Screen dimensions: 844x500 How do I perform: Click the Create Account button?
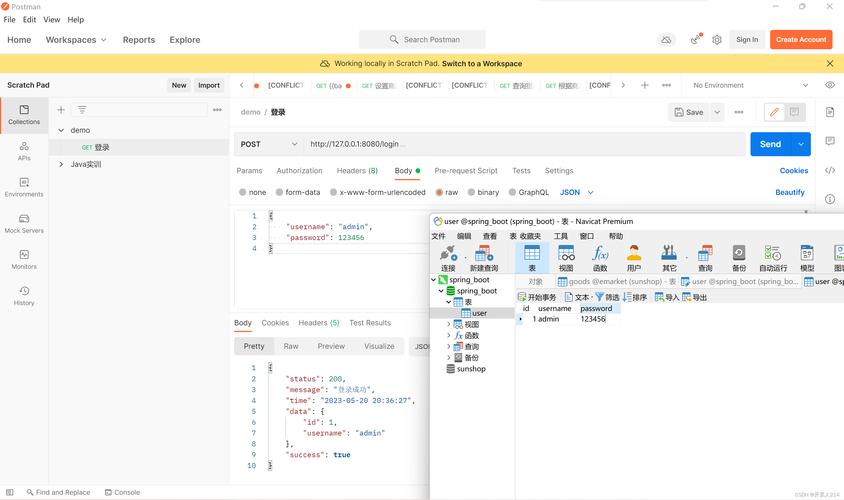click(x=801, y=40)
